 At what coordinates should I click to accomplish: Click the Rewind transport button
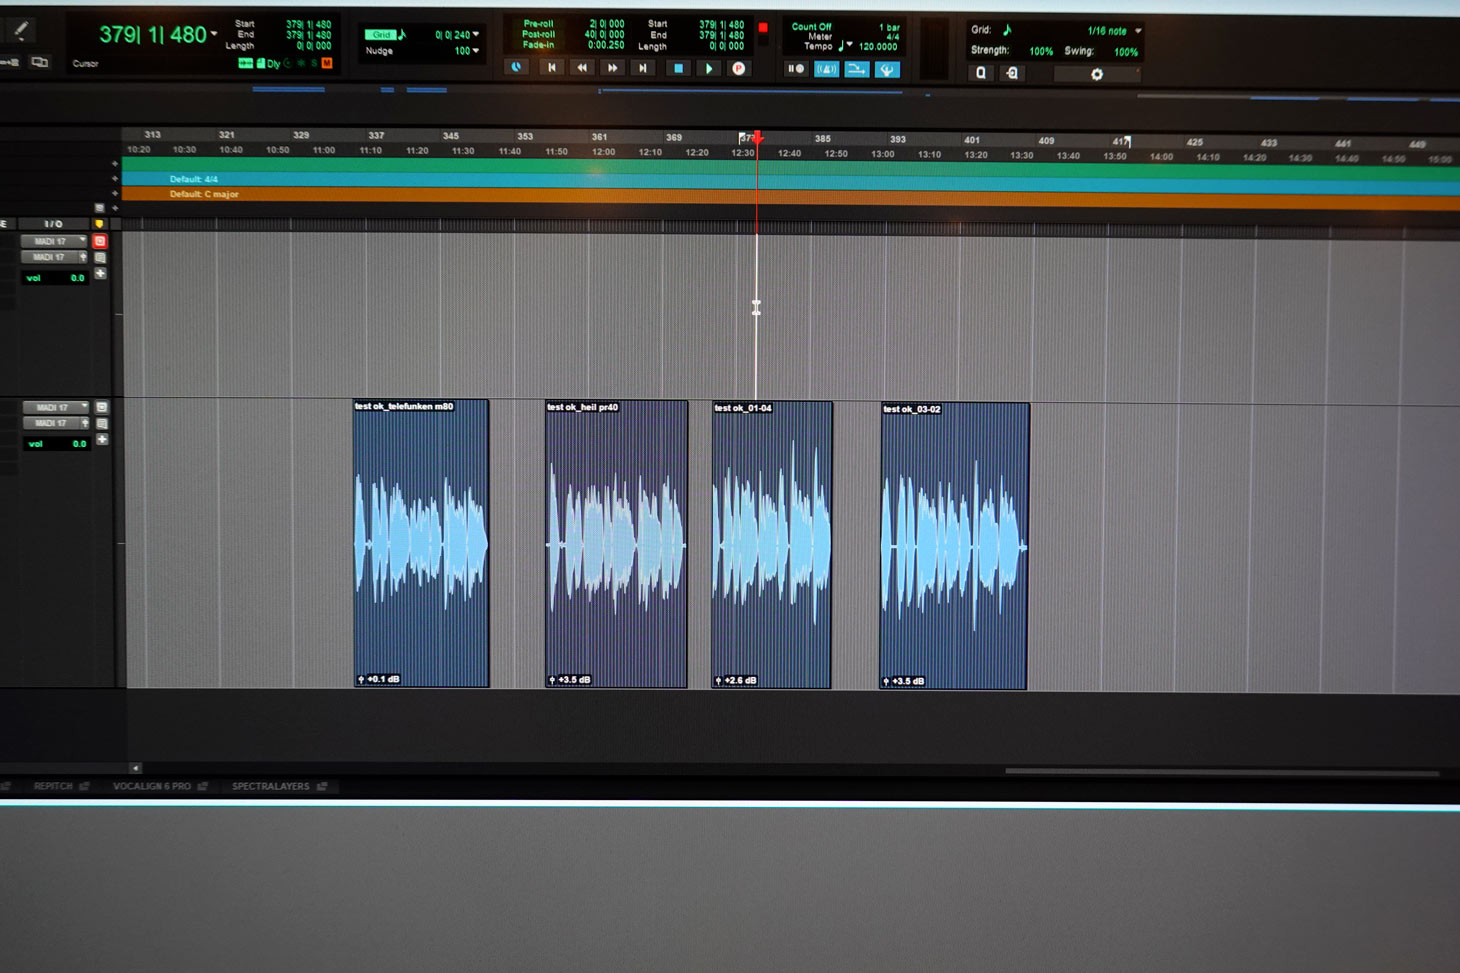tap(582, 68)
